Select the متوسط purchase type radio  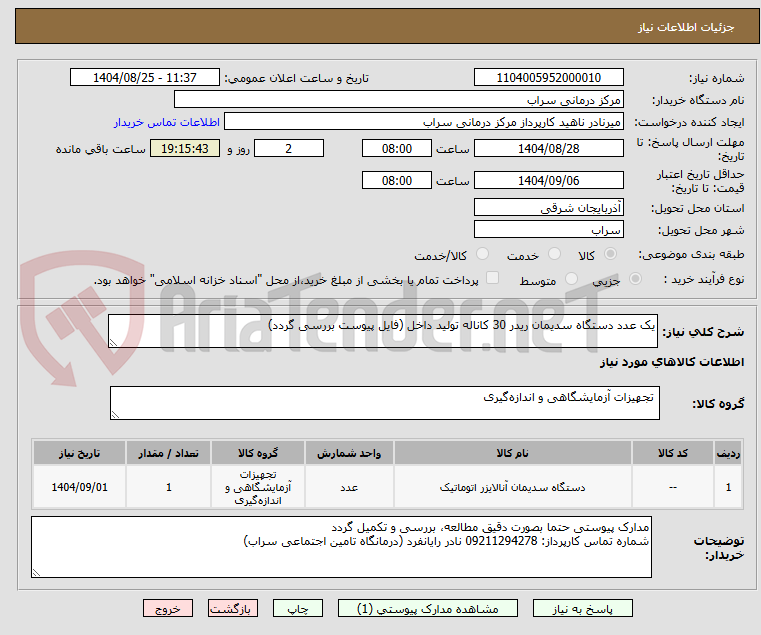(572, 279)
